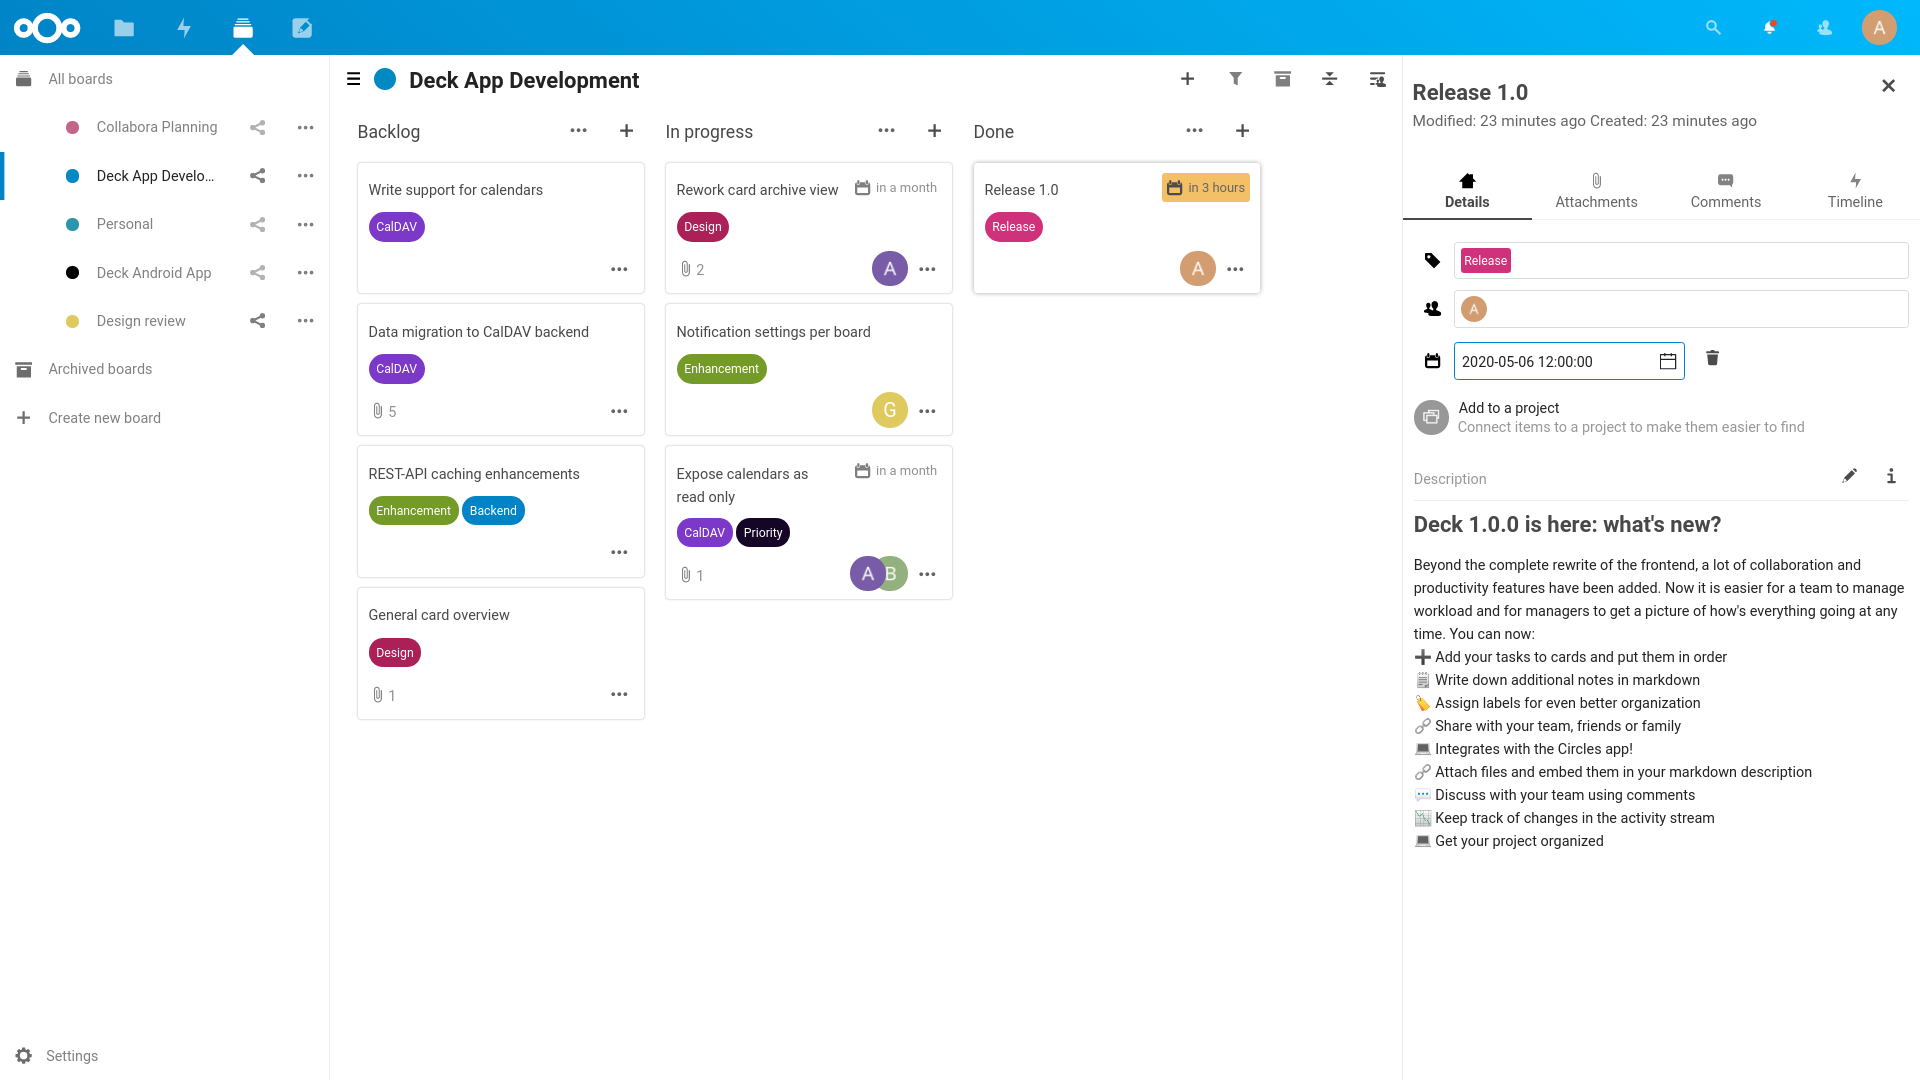This screenshot has width=1920, height=1080.
Task: Click Add to a project button
Action: click(1509, 417)
